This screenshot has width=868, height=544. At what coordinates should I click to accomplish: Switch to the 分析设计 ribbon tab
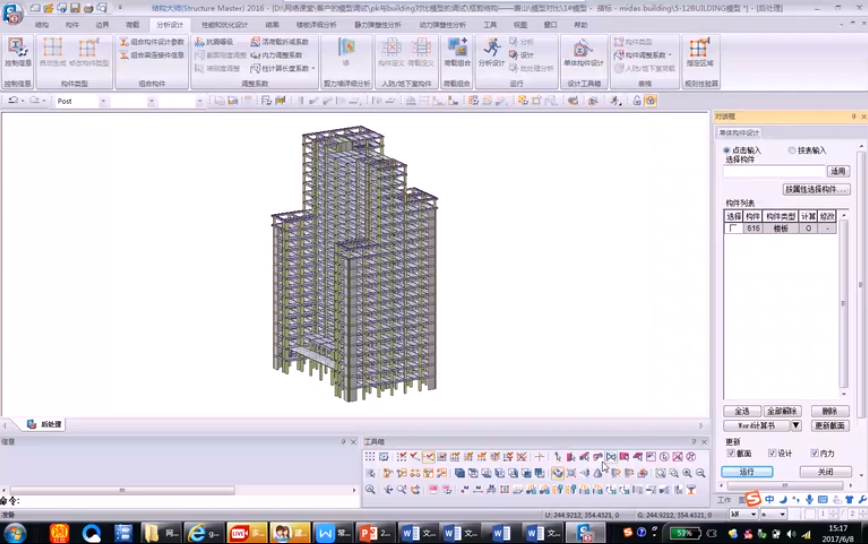[169, 25]
